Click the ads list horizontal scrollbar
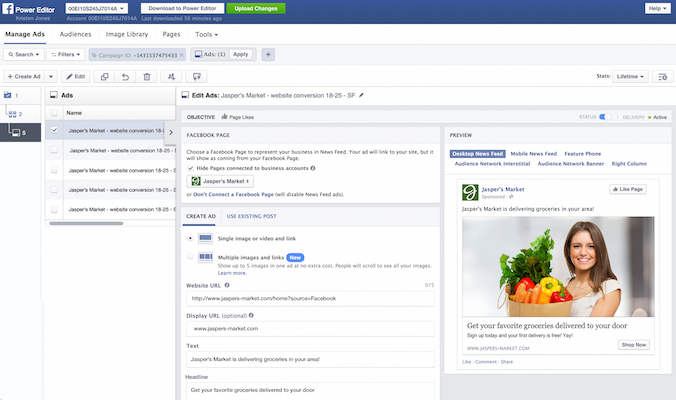The height and width of the screenshot is (400, 676). [x=86, y=223]
